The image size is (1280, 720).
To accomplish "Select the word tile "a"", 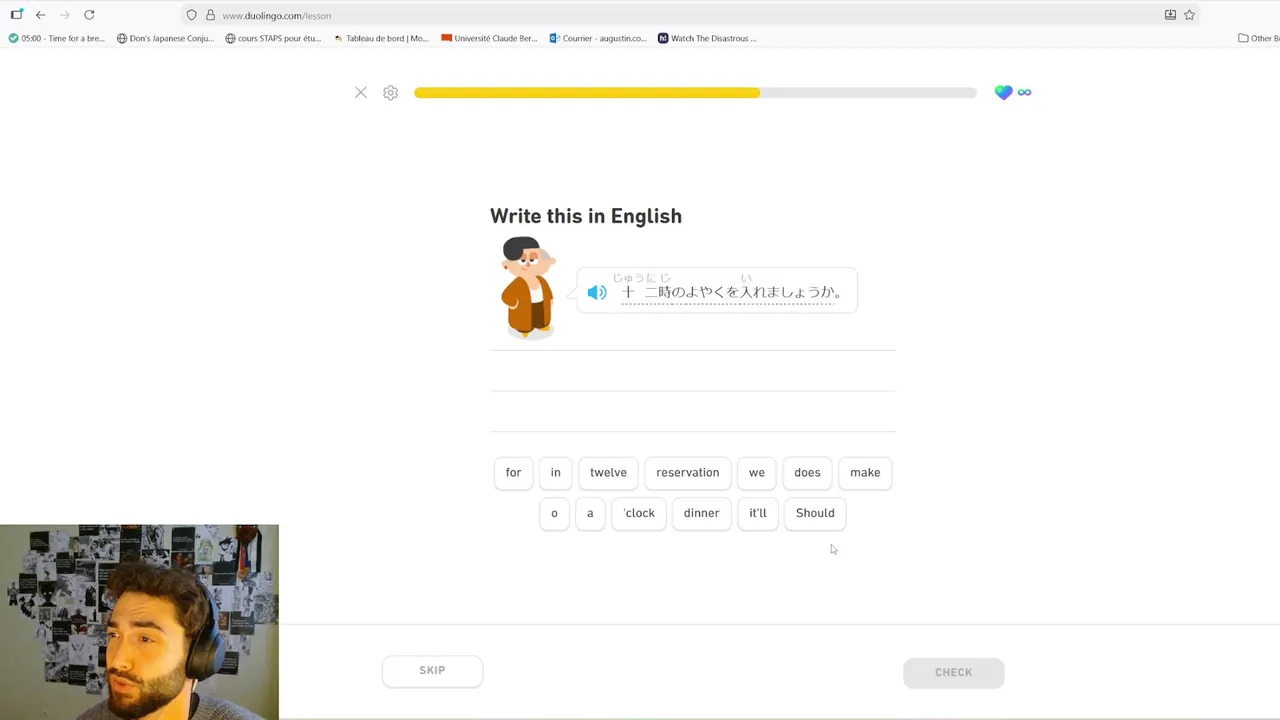I will (590, 513).
